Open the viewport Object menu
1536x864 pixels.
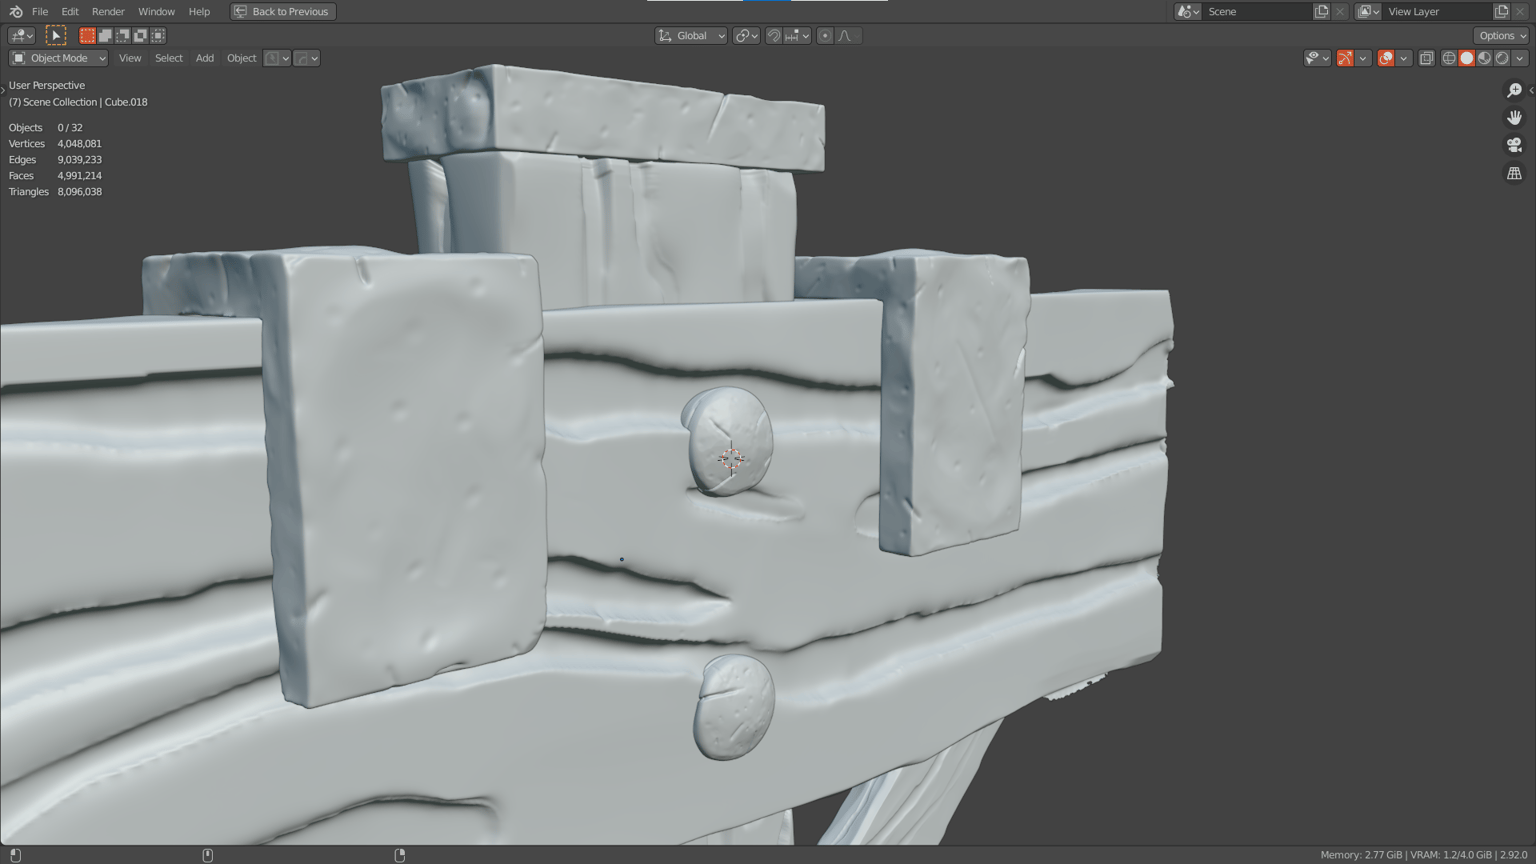(241, 58)
